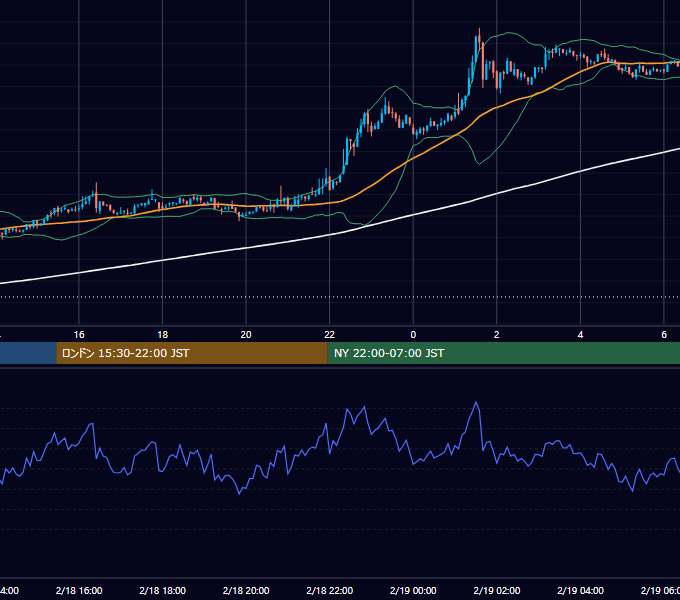Click the 2/19 00:00 label on oscillator axis
The height and width of the screenshot is (600, 680).
click(x=413, y=590)
